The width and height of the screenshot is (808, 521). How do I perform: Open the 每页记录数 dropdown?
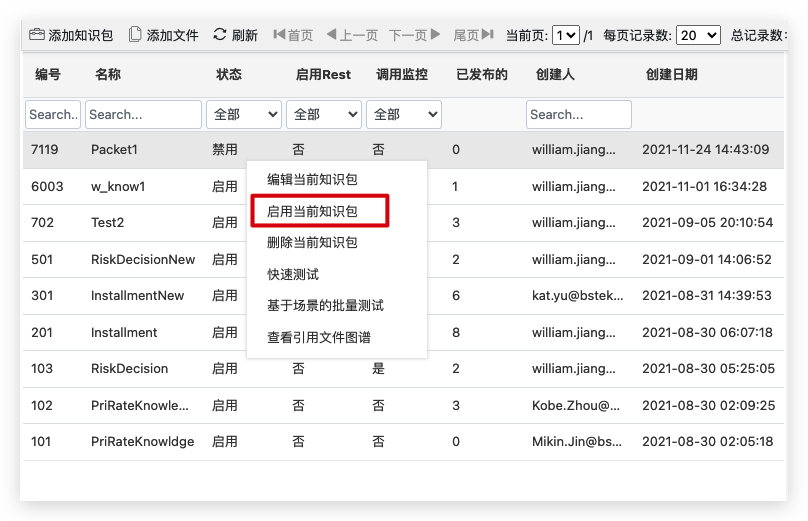(x=698, y=35)
